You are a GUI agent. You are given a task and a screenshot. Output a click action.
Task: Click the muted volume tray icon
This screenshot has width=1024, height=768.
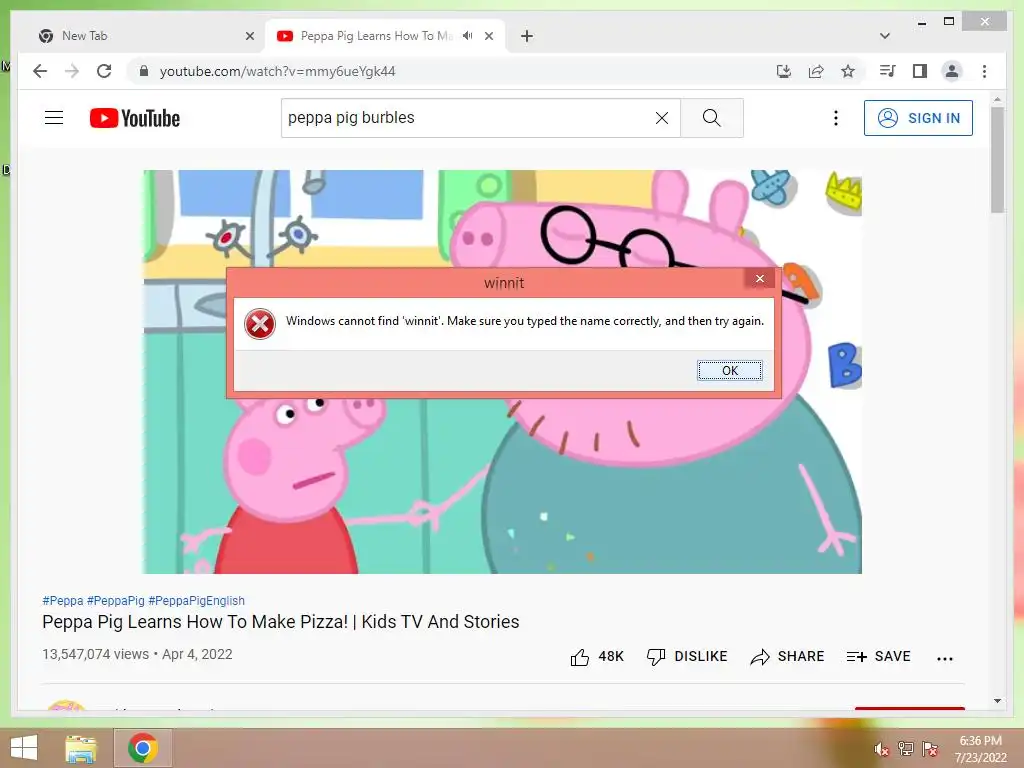click(x=881, y=749)
